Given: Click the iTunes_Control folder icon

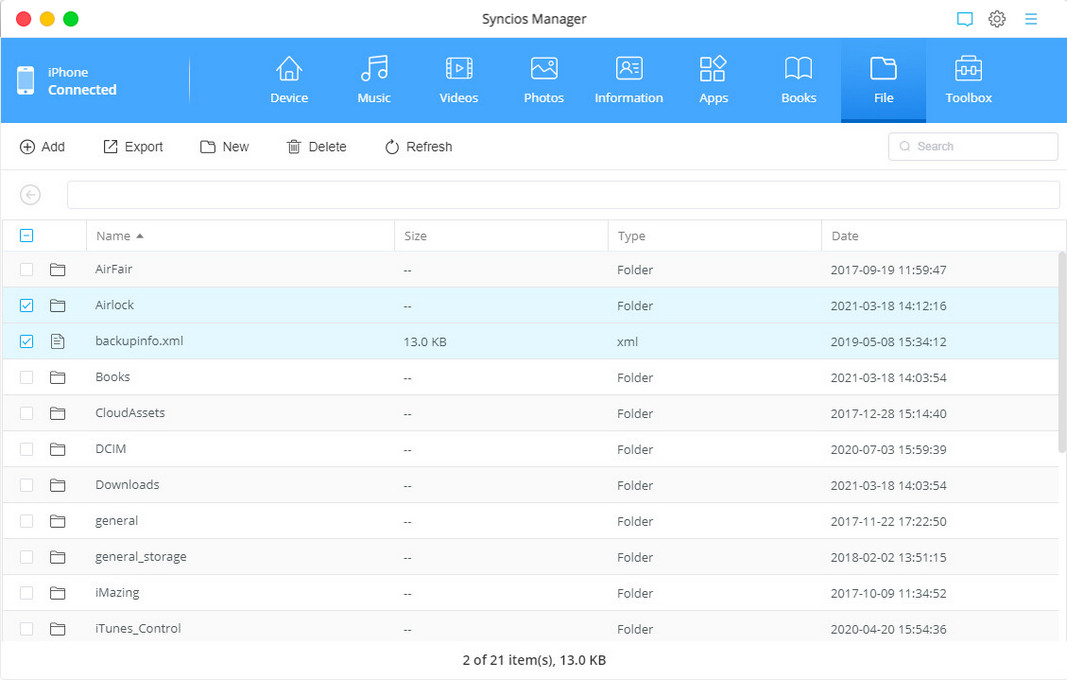Looking at the screenshot, I should (x=58, y=629).
